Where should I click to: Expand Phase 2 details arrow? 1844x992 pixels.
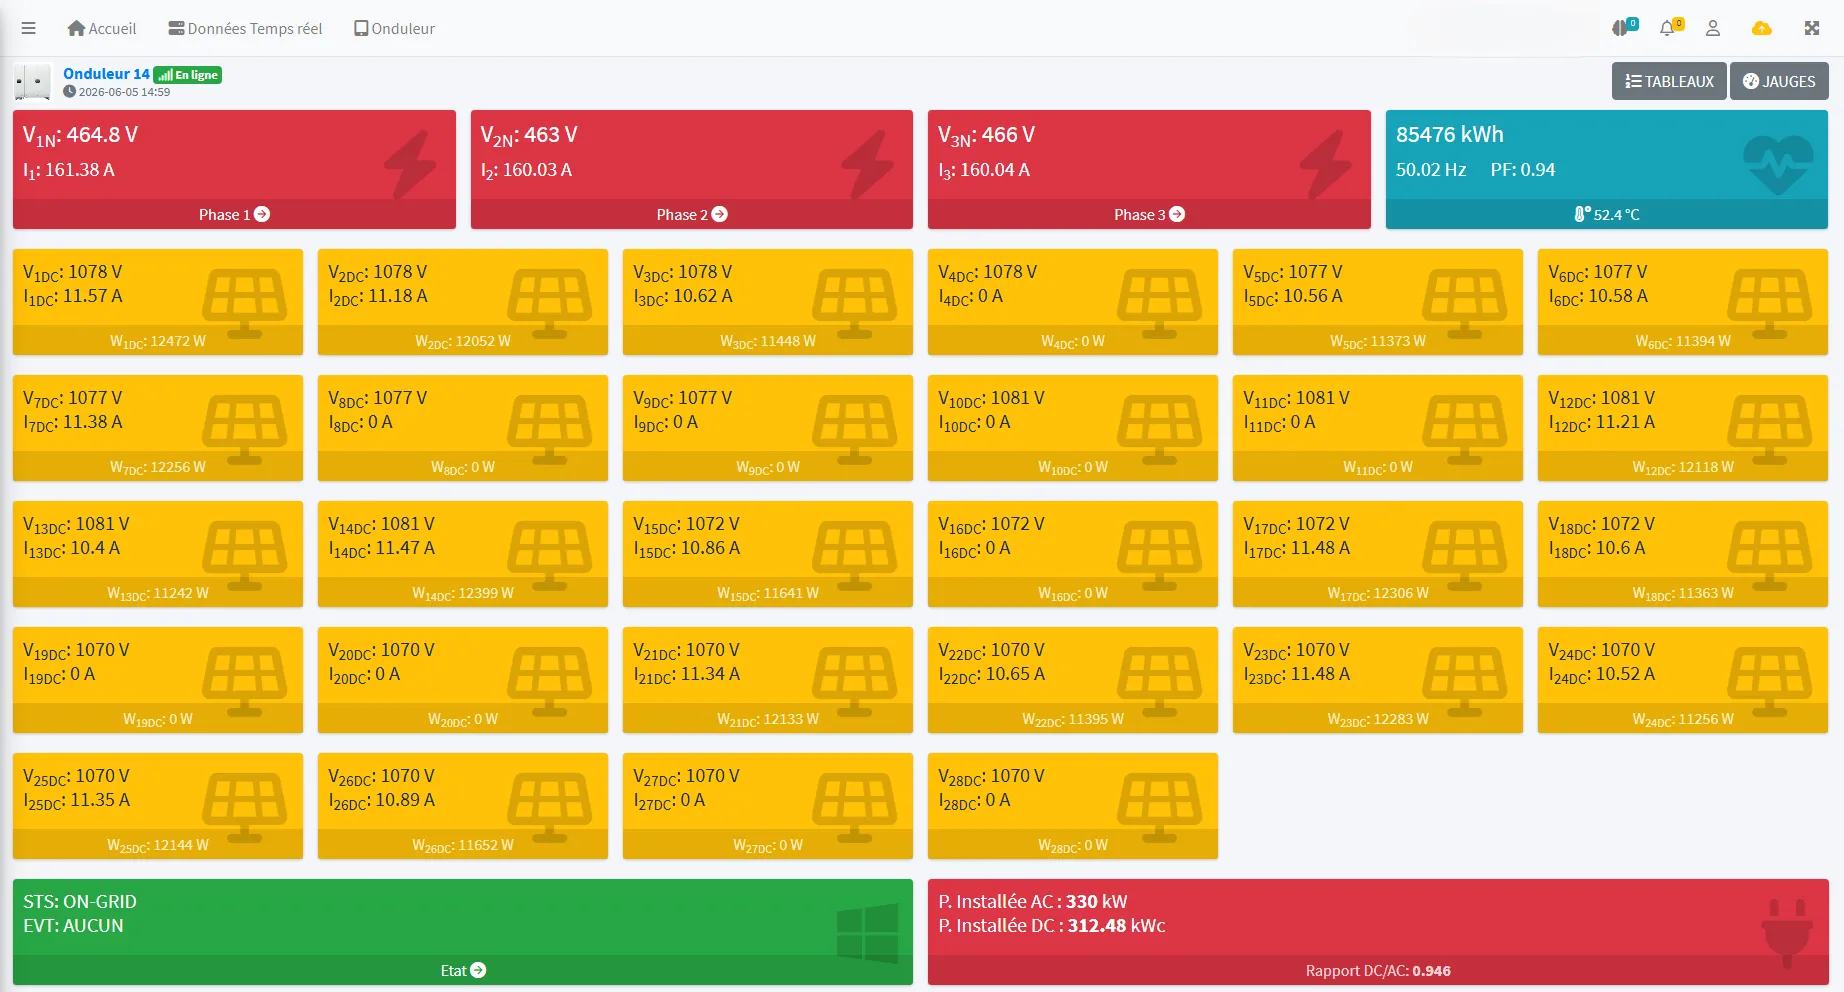[719, 214]
